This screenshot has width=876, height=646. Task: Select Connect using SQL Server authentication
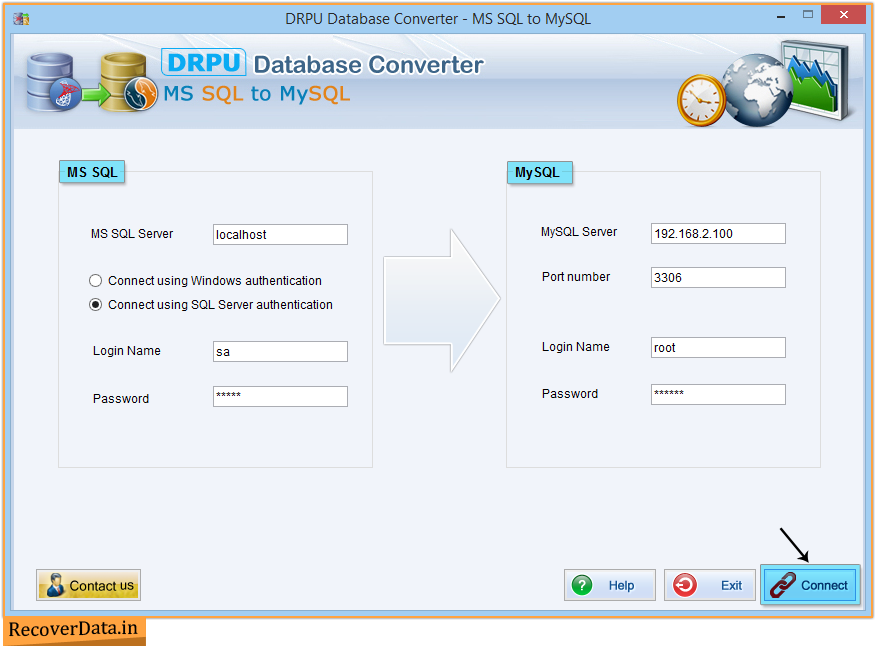(x=211, y=305)
